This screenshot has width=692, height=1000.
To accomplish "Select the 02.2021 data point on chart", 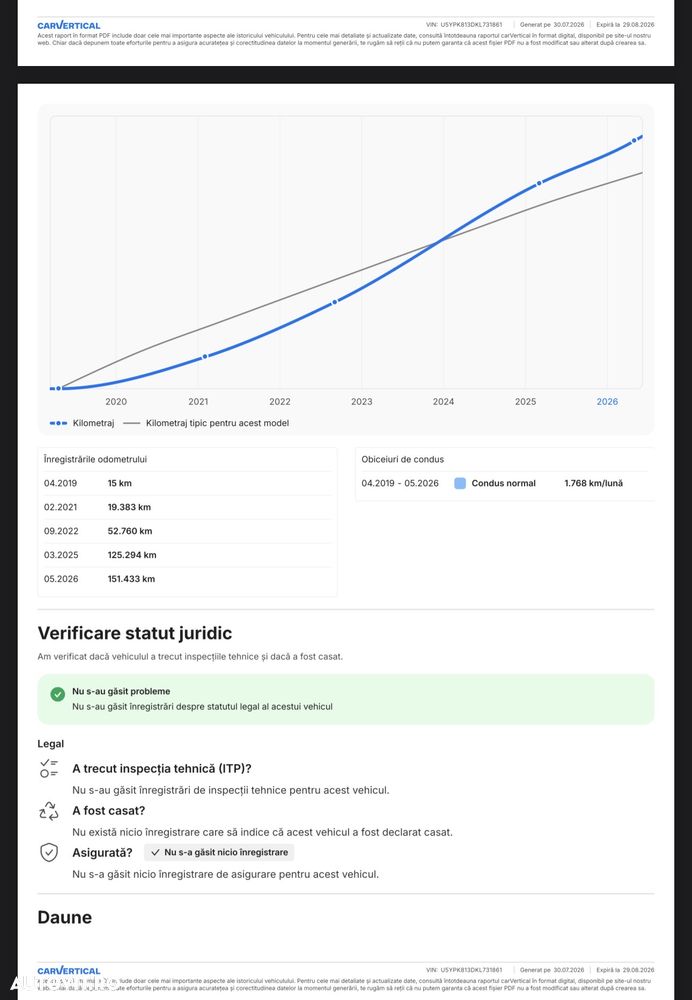I will click(x=205, y=357).
